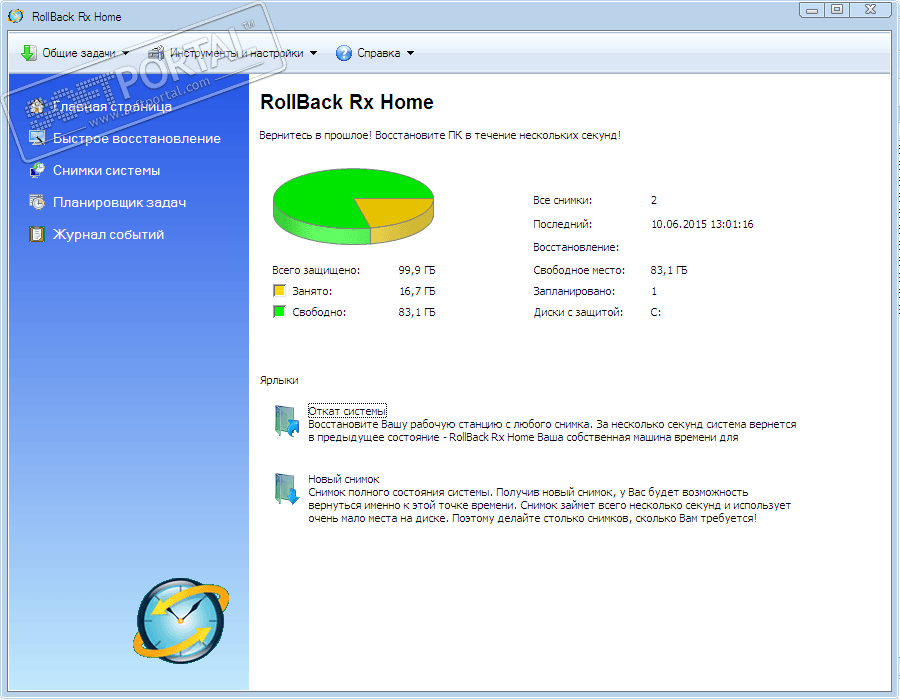This screenshot has height=700, width=900.
Task: Click the Все снимки count 2
Action: point(654,200)
